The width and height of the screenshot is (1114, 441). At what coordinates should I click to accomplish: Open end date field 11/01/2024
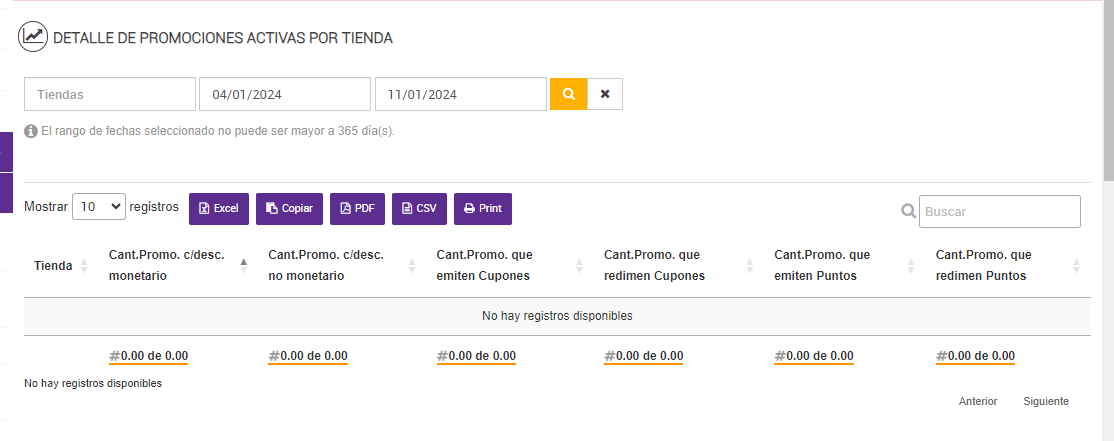coord(461,94)
